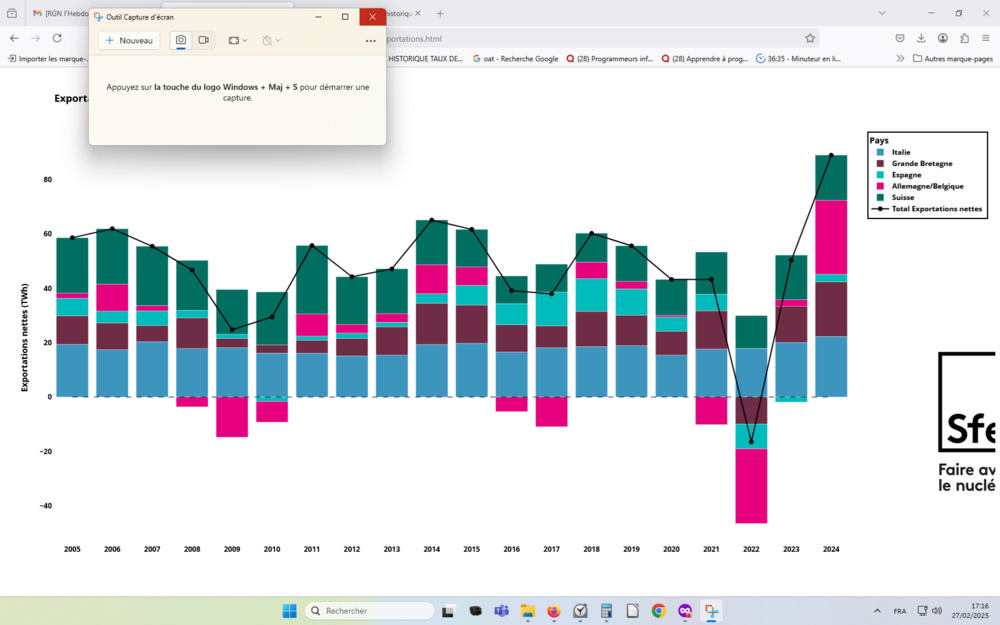Open Firefox downloads panel
1000x625 pixels.
click(x=921, y=38)
